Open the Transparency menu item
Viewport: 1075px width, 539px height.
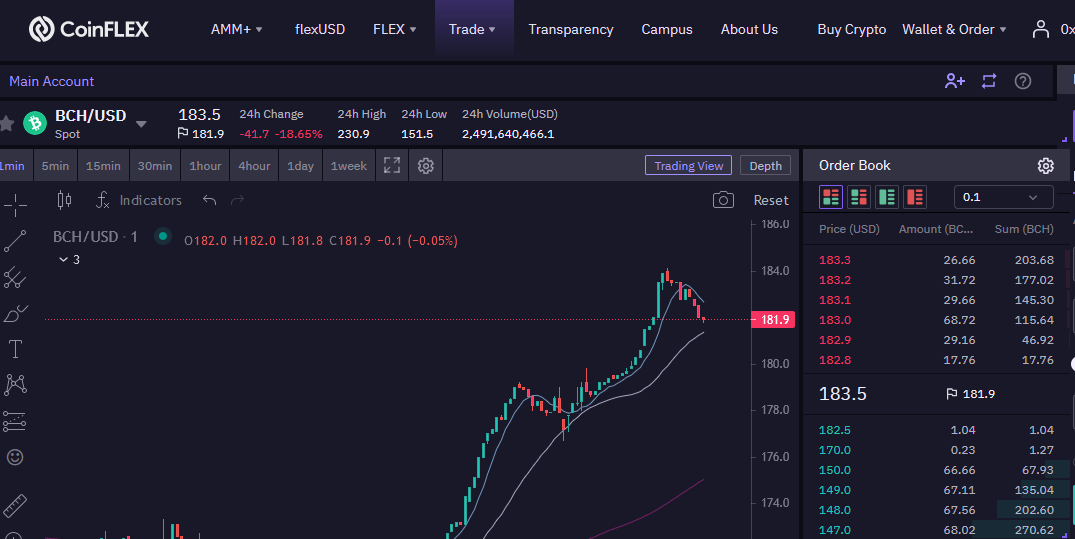coord(570,29)
